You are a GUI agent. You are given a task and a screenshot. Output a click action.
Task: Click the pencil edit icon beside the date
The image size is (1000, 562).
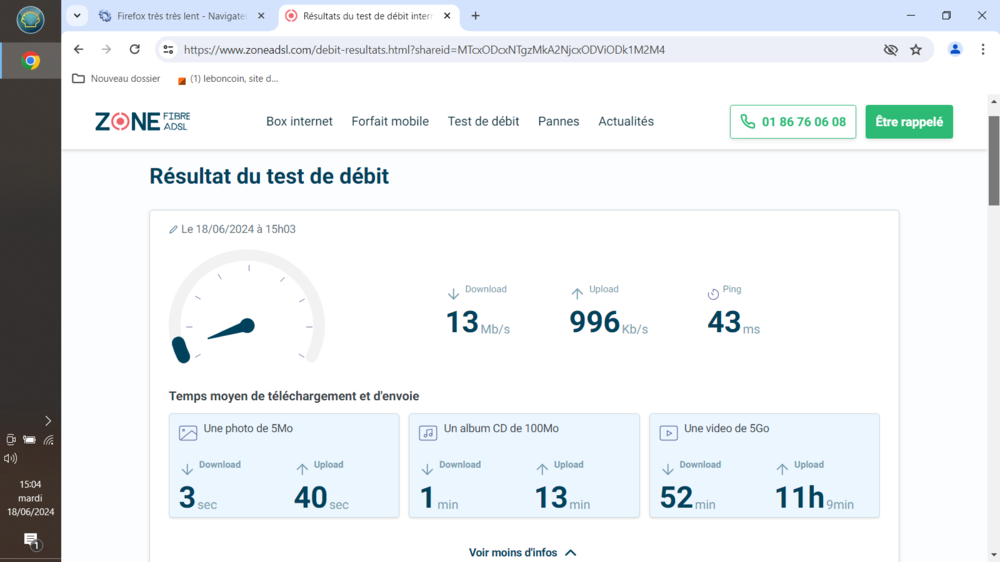173,230
